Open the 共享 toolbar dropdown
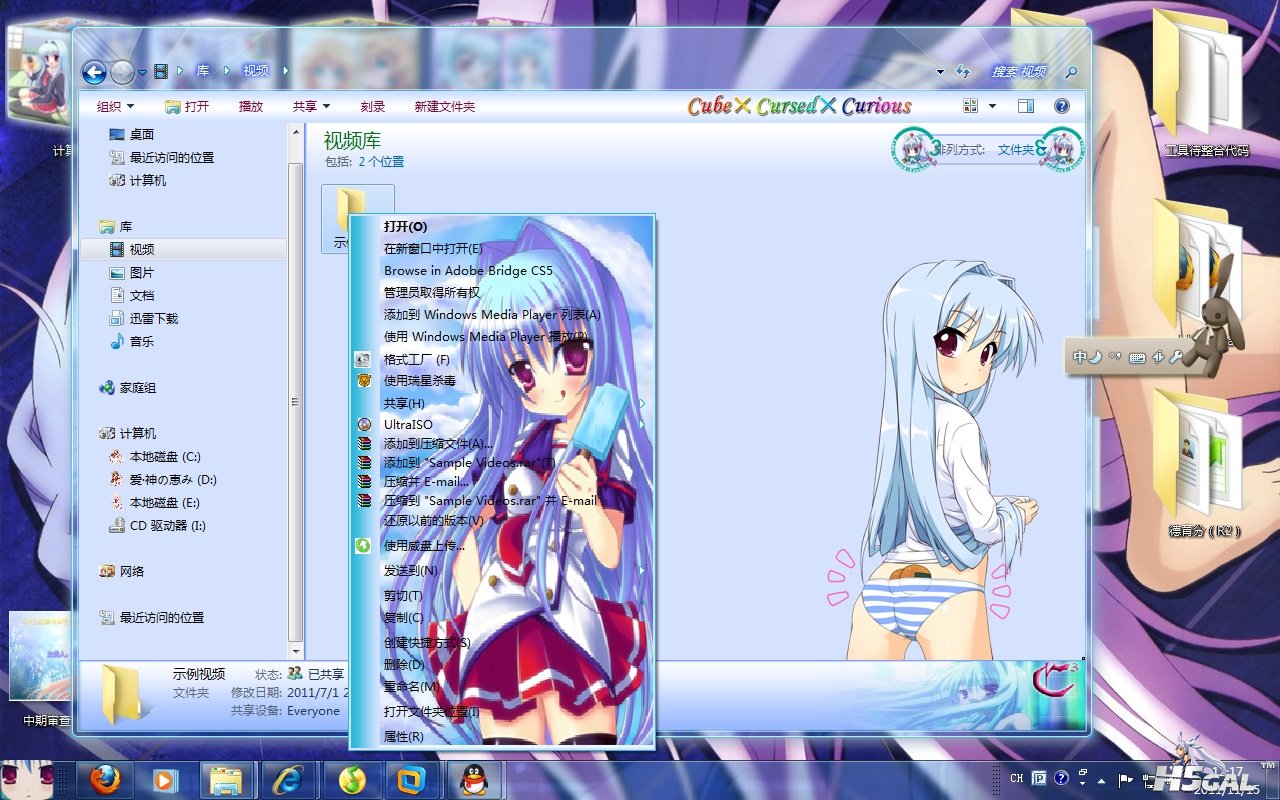This screenshot has width=1280, height=800. point(310,106)
